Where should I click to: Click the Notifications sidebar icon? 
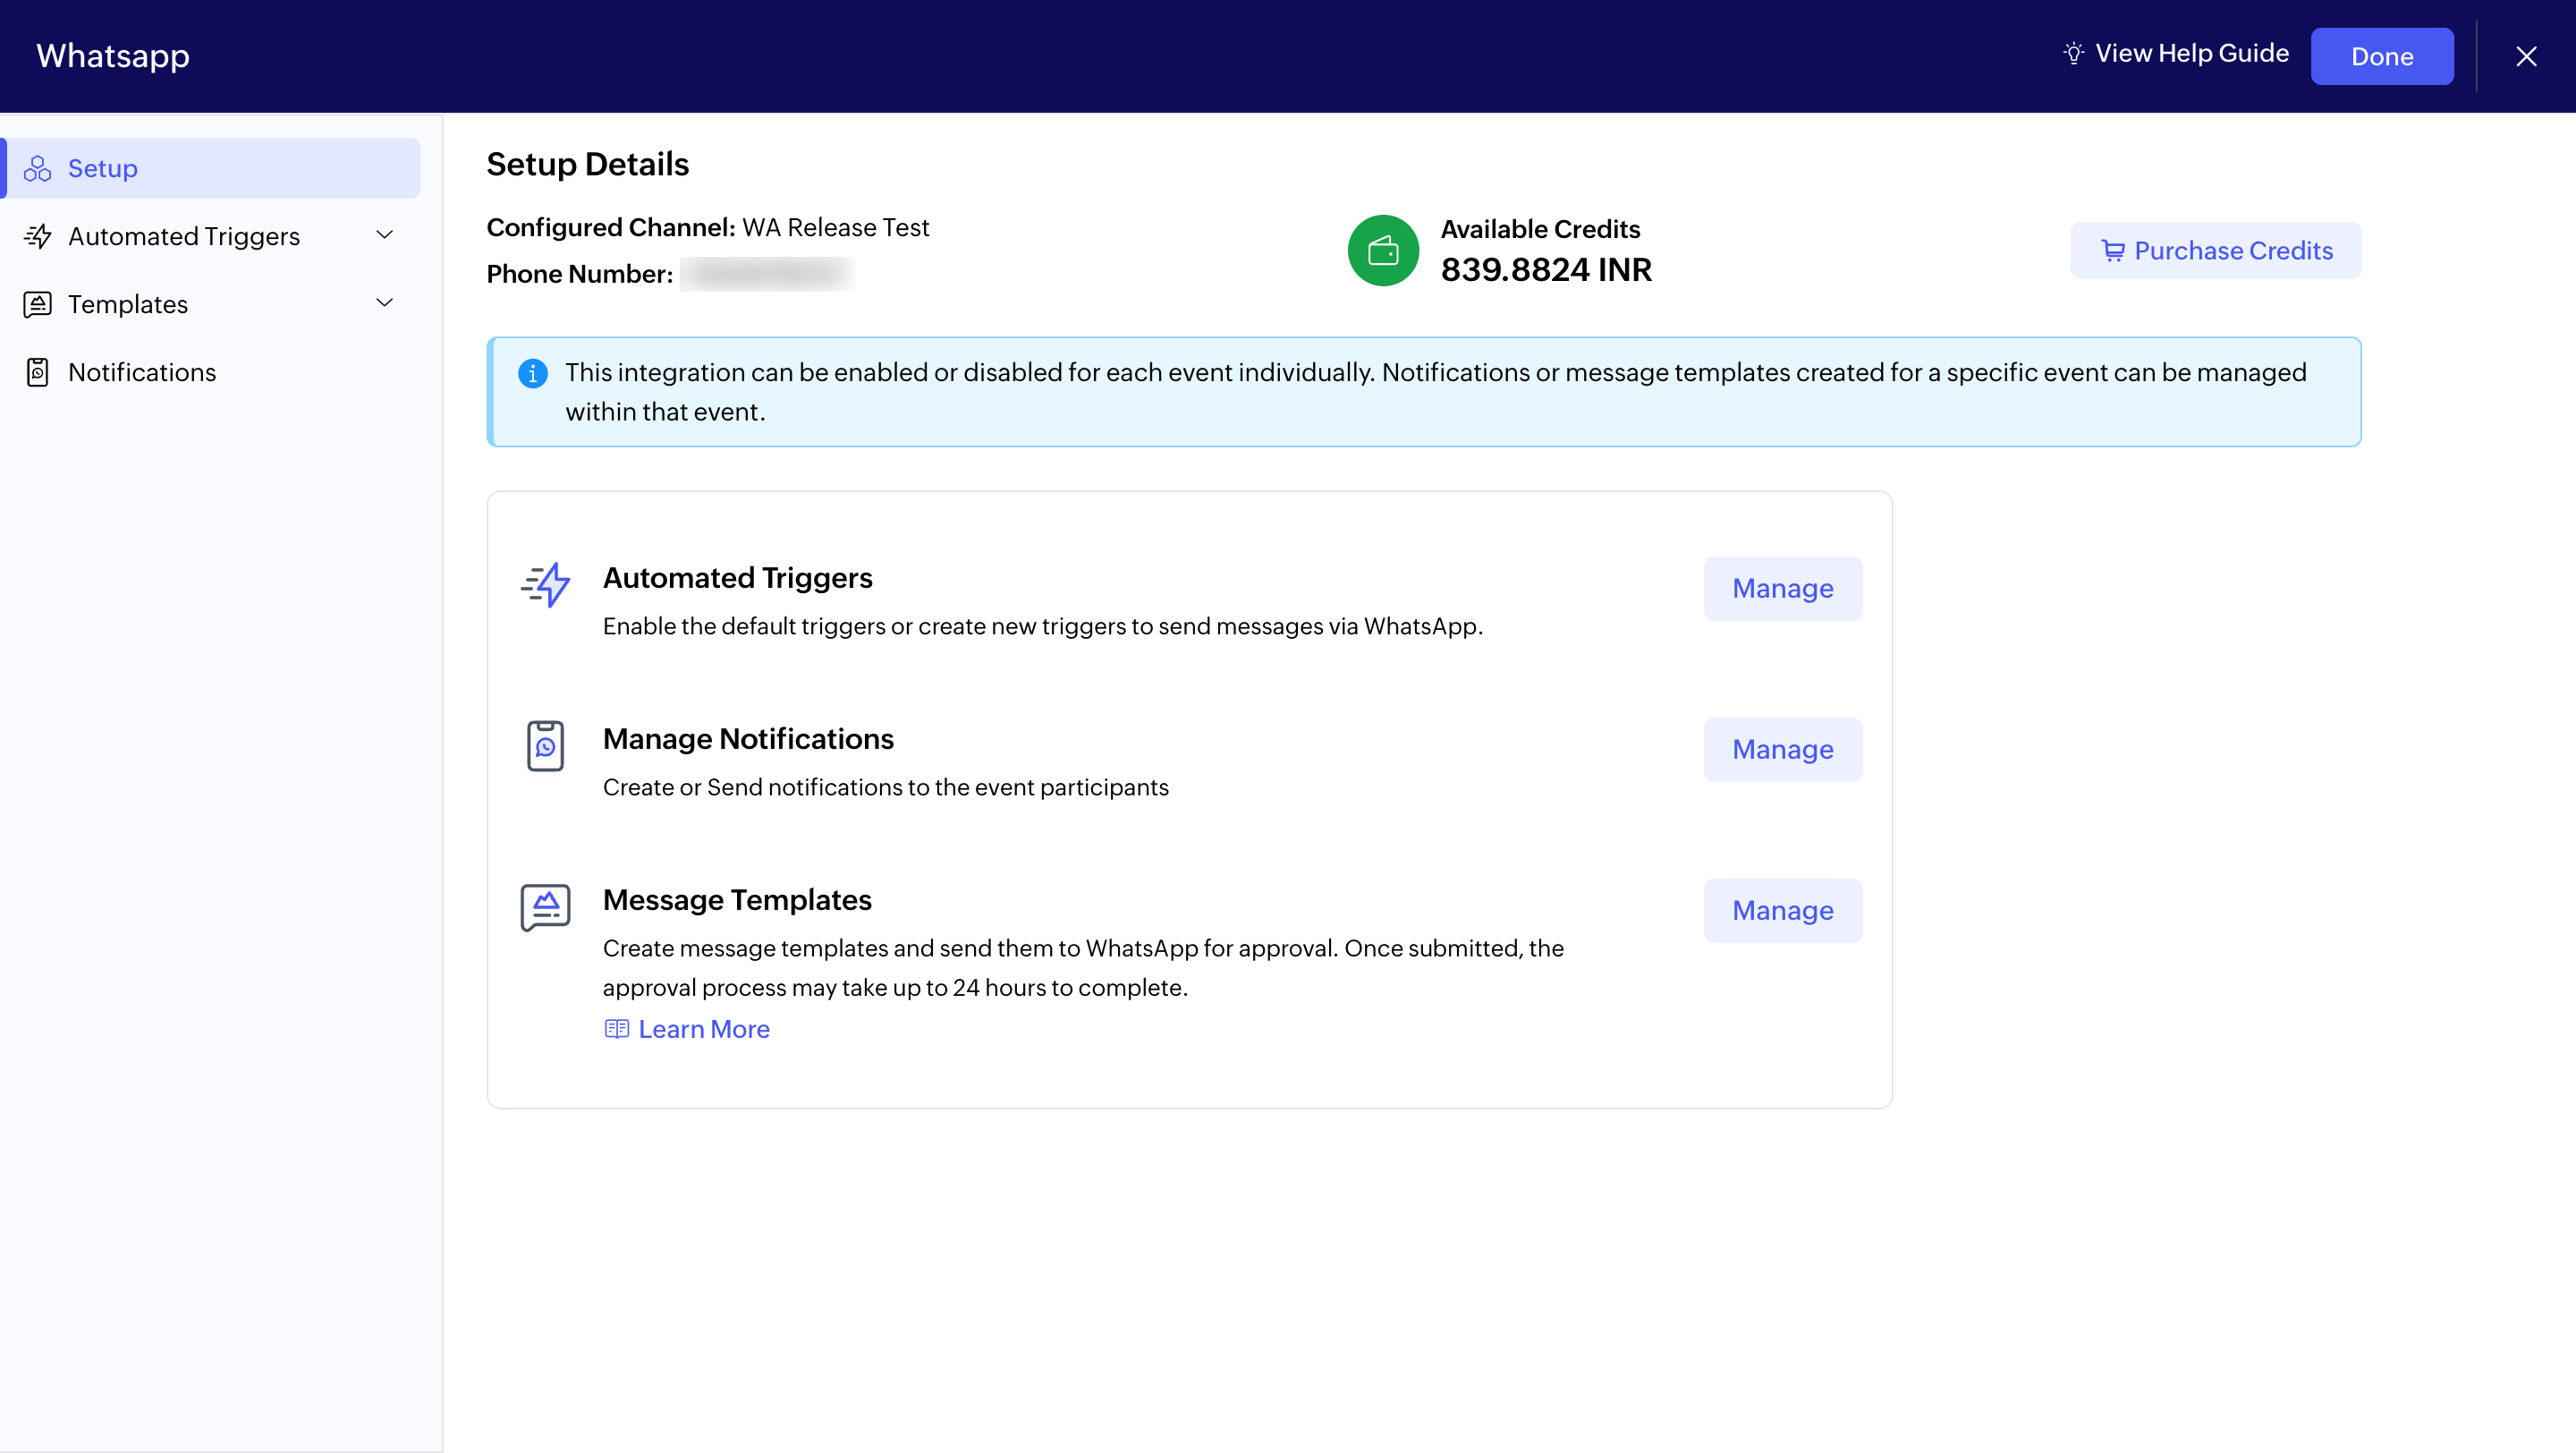(37, 372)
